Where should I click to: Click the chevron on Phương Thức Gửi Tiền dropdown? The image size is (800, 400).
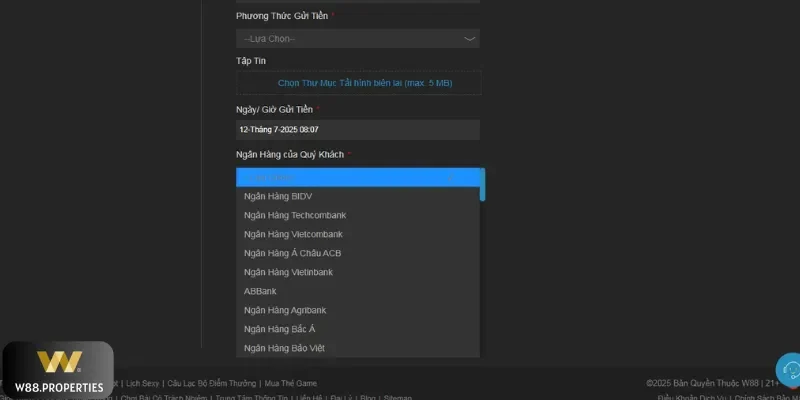[x=469, y=39]
